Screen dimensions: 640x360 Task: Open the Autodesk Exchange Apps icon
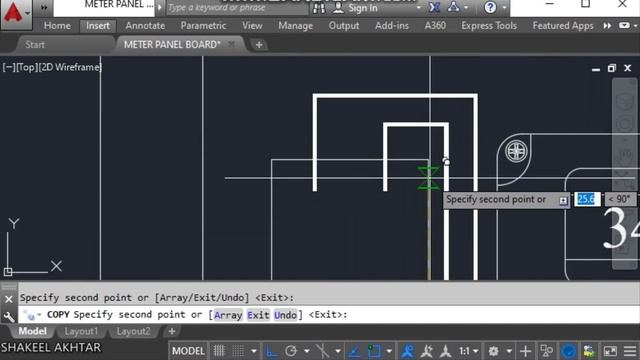click(x=434, y=7)
